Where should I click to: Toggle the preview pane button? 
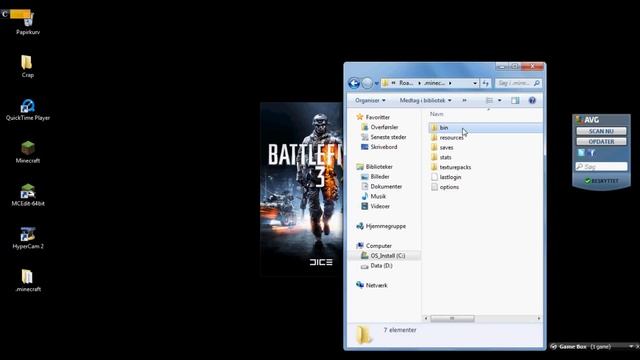(x=515, y=100)
